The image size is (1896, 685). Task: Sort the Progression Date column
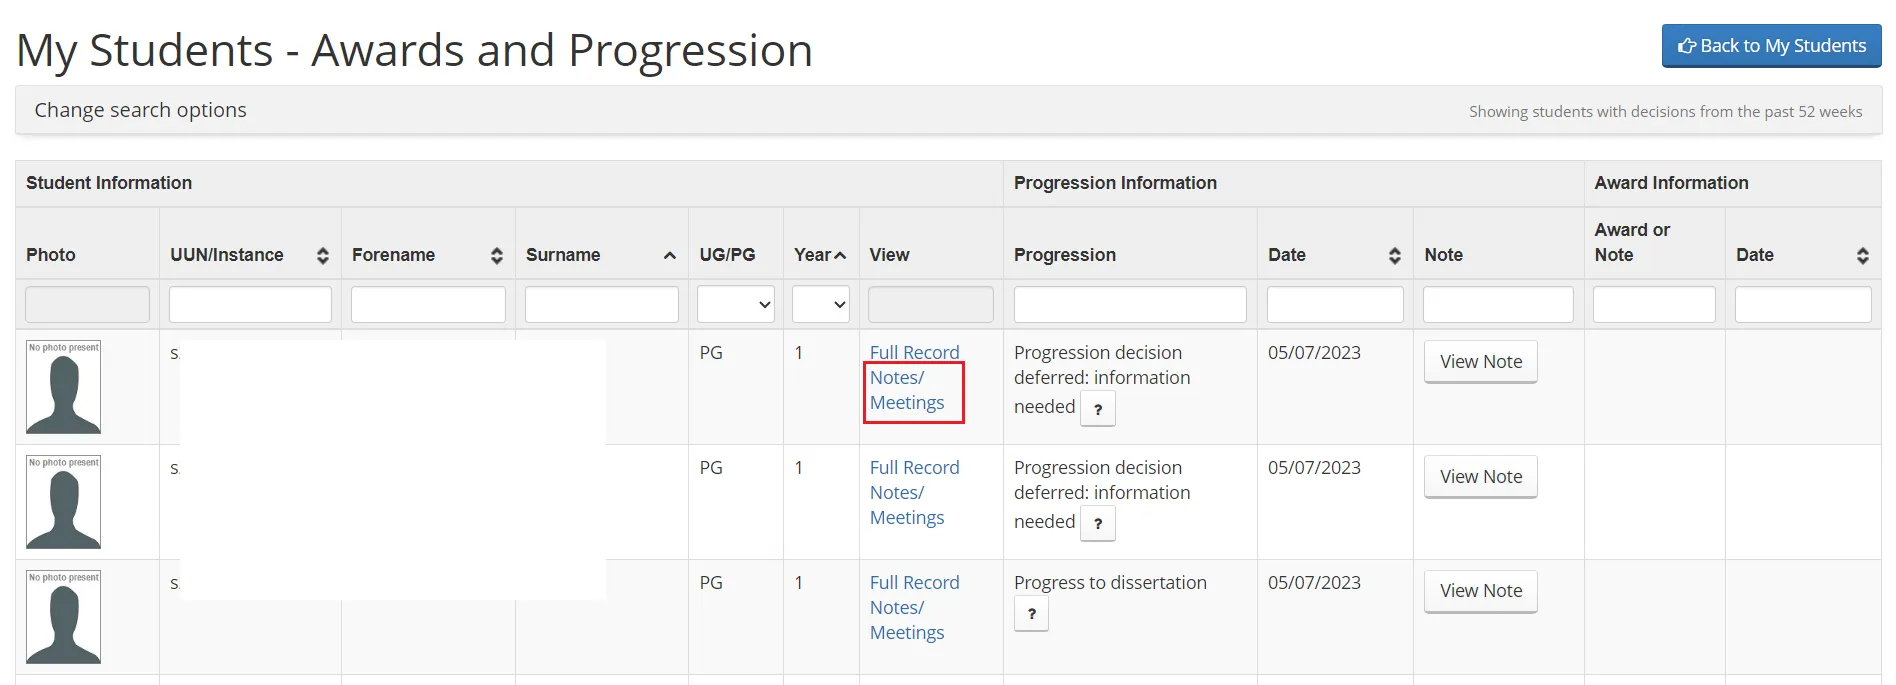1395,255
